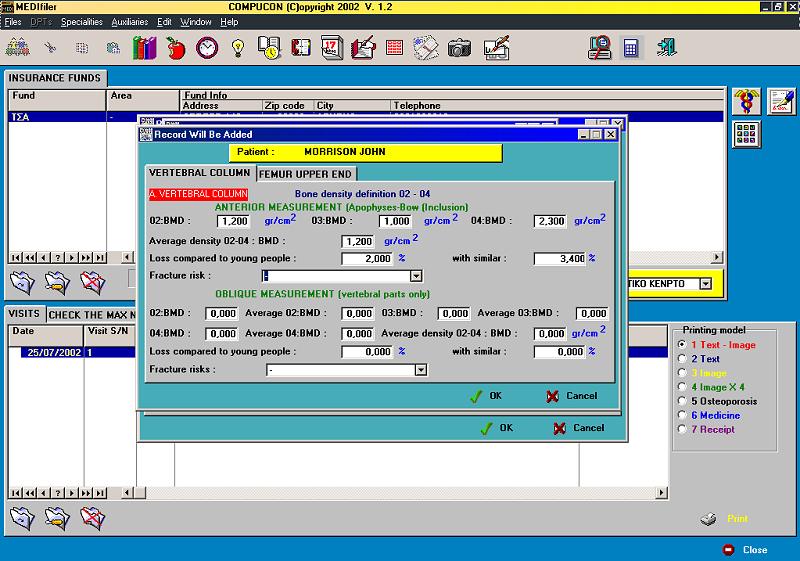
Task: Expand the Fracture risk dropdown
Action: (416, 276)
